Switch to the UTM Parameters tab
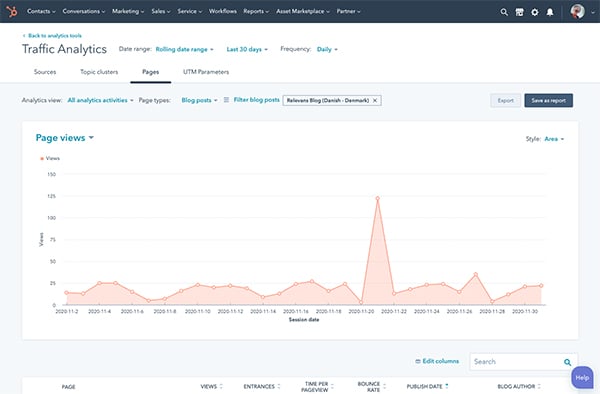 tap(206, 72)
